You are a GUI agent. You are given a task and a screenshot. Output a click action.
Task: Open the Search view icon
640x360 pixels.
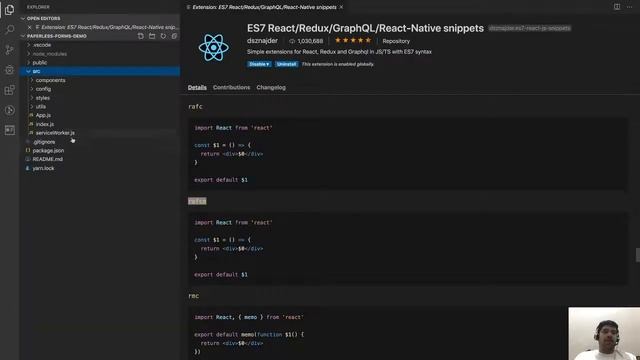(9, 29)
